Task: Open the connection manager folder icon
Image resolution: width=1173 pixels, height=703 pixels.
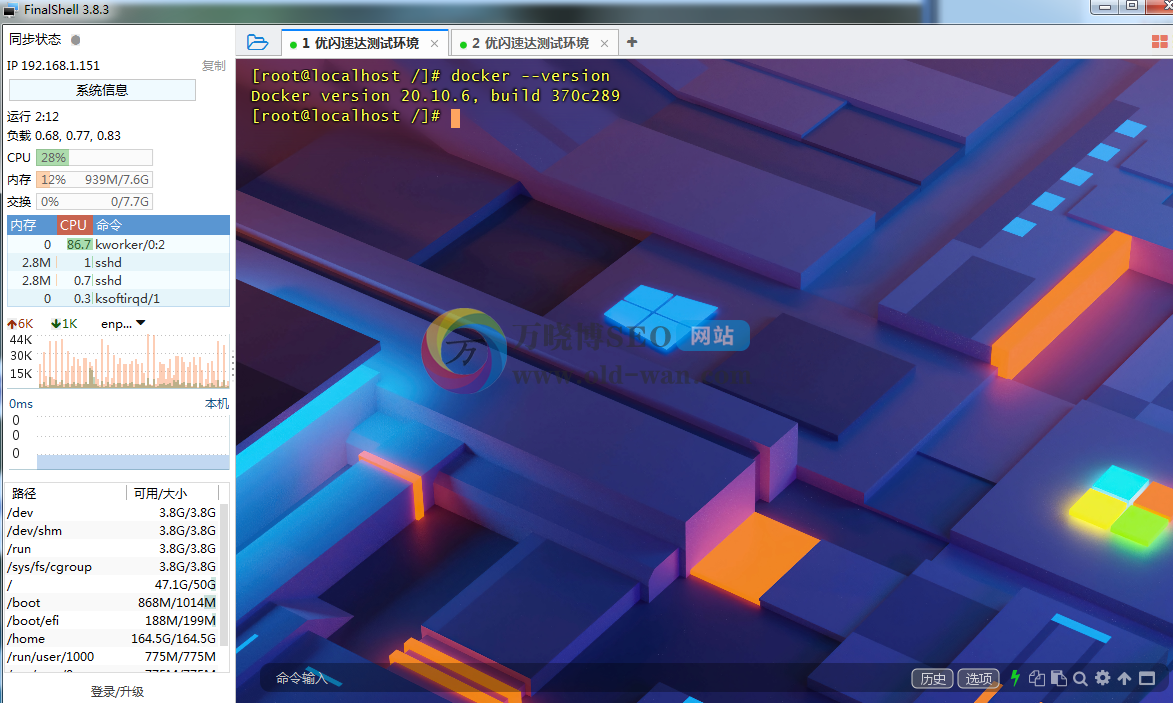Action: pos(257,43)
